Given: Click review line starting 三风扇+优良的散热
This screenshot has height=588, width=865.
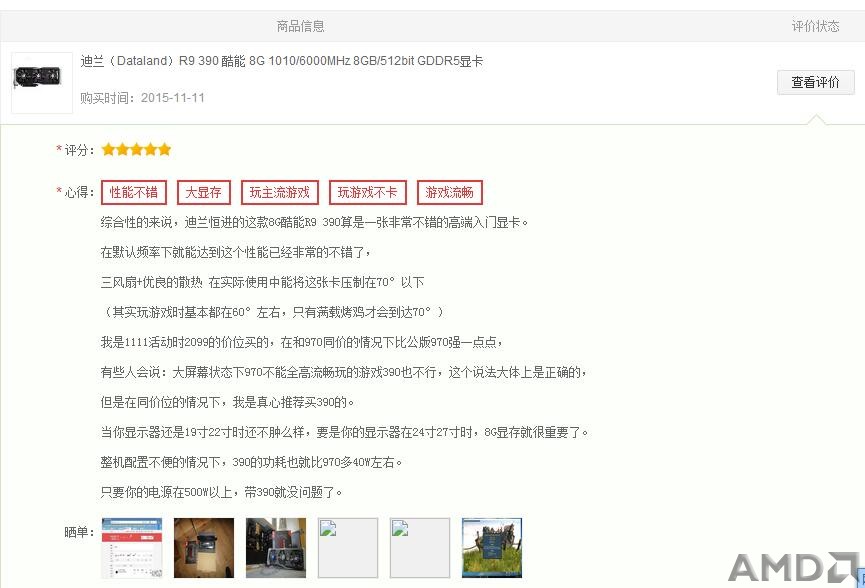Looking at the screenshot, I should [x=263, y=282].
